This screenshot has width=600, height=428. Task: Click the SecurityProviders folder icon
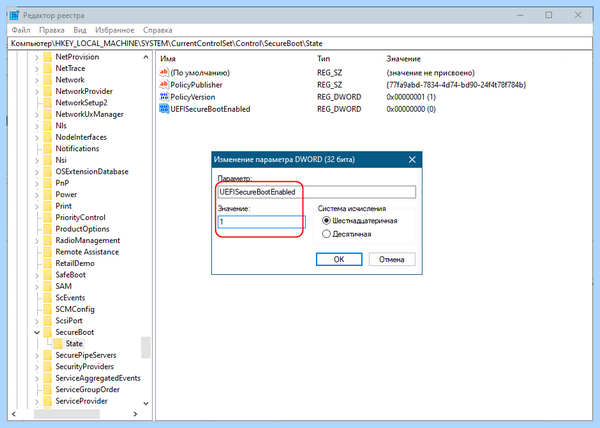point(47,367)
